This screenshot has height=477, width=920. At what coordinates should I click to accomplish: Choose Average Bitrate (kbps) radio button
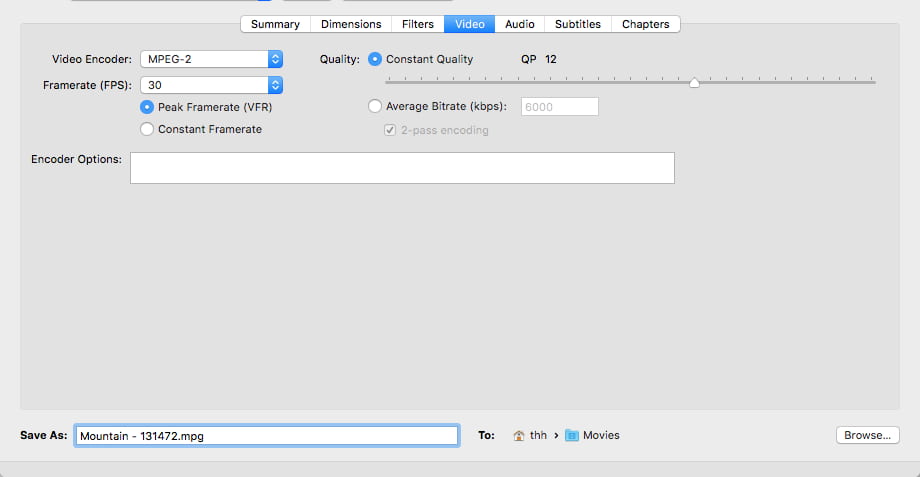(374, 106)
